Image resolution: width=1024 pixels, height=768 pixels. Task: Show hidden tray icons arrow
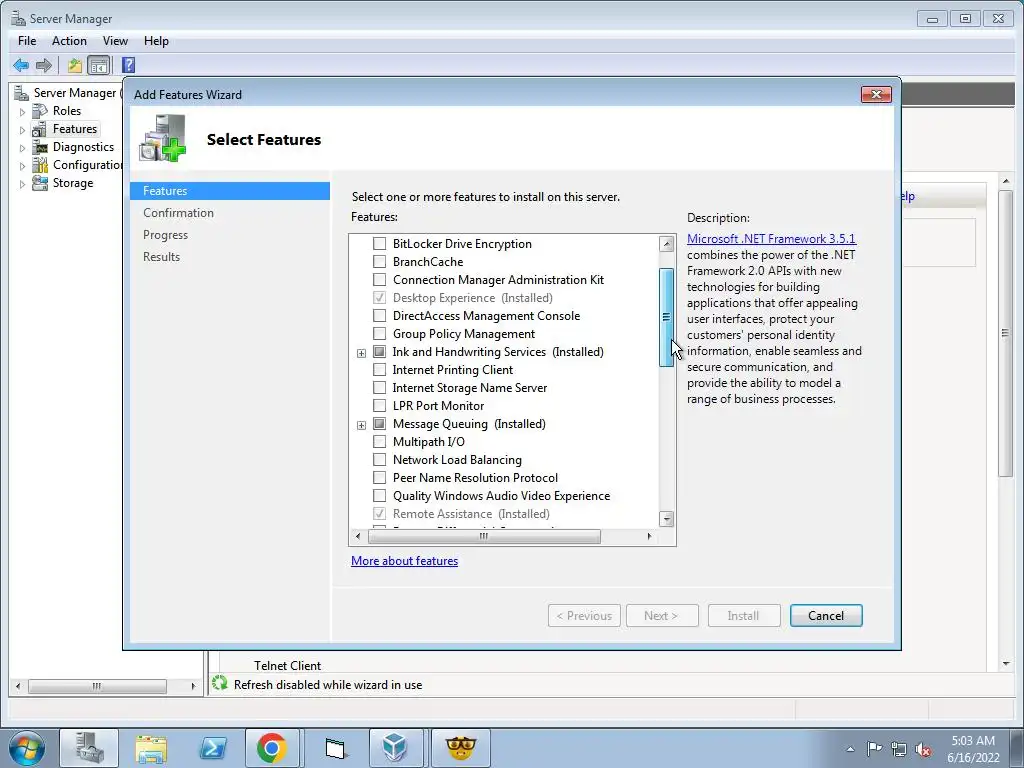click(850, 749)
